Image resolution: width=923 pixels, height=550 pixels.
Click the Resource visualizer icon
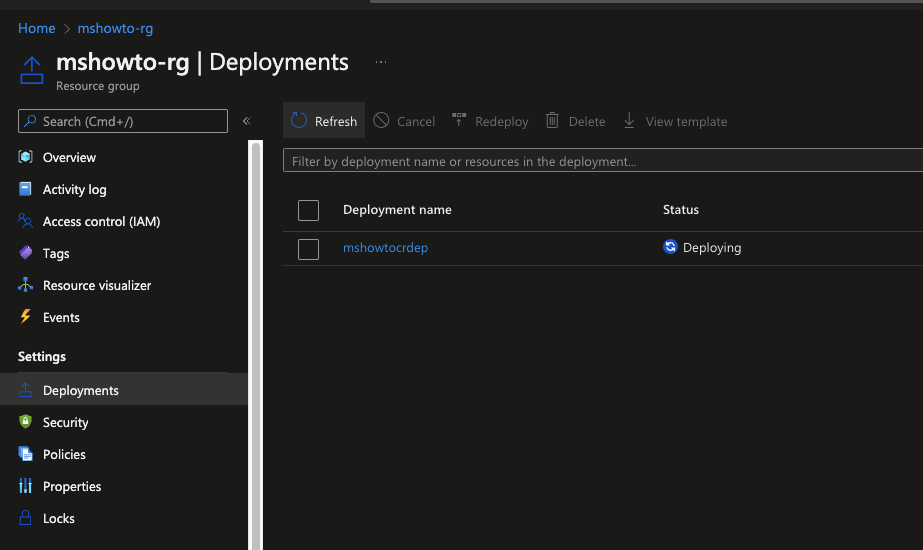point(25,285)
